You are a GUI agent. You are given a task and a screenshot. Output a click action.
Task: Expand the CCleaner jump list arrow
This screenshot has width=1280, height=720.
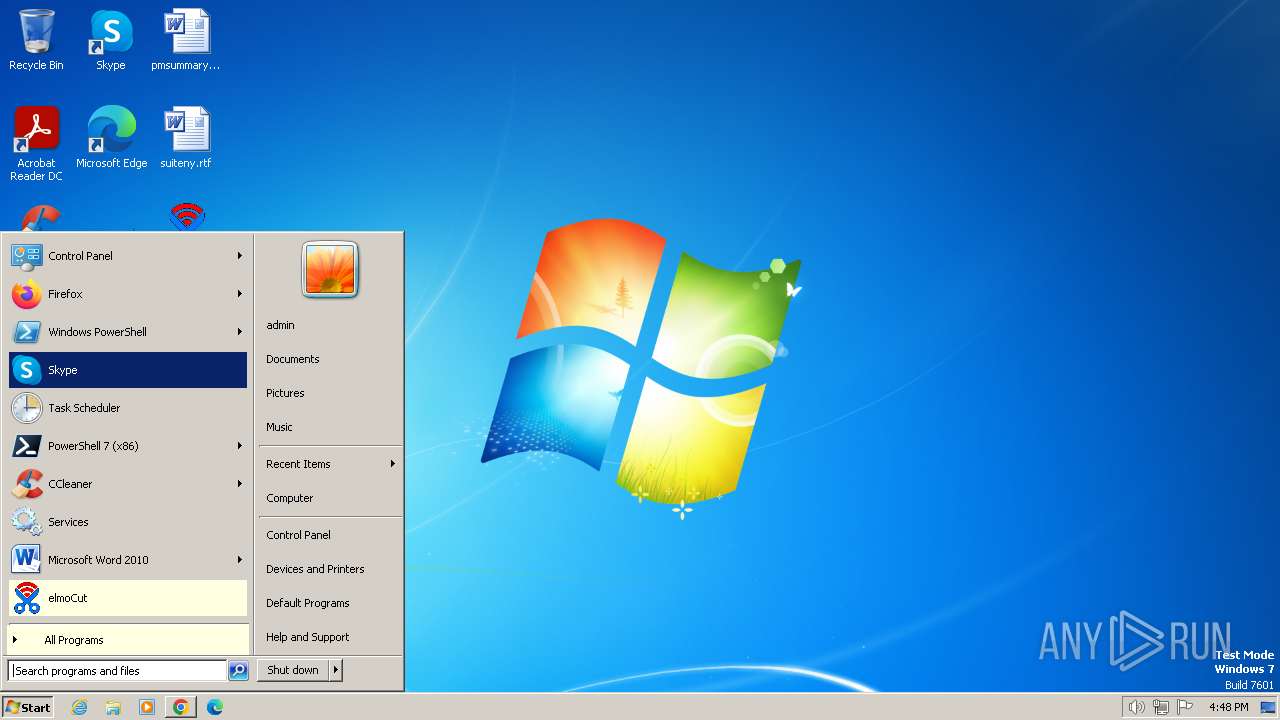click(x=240, y=484)
